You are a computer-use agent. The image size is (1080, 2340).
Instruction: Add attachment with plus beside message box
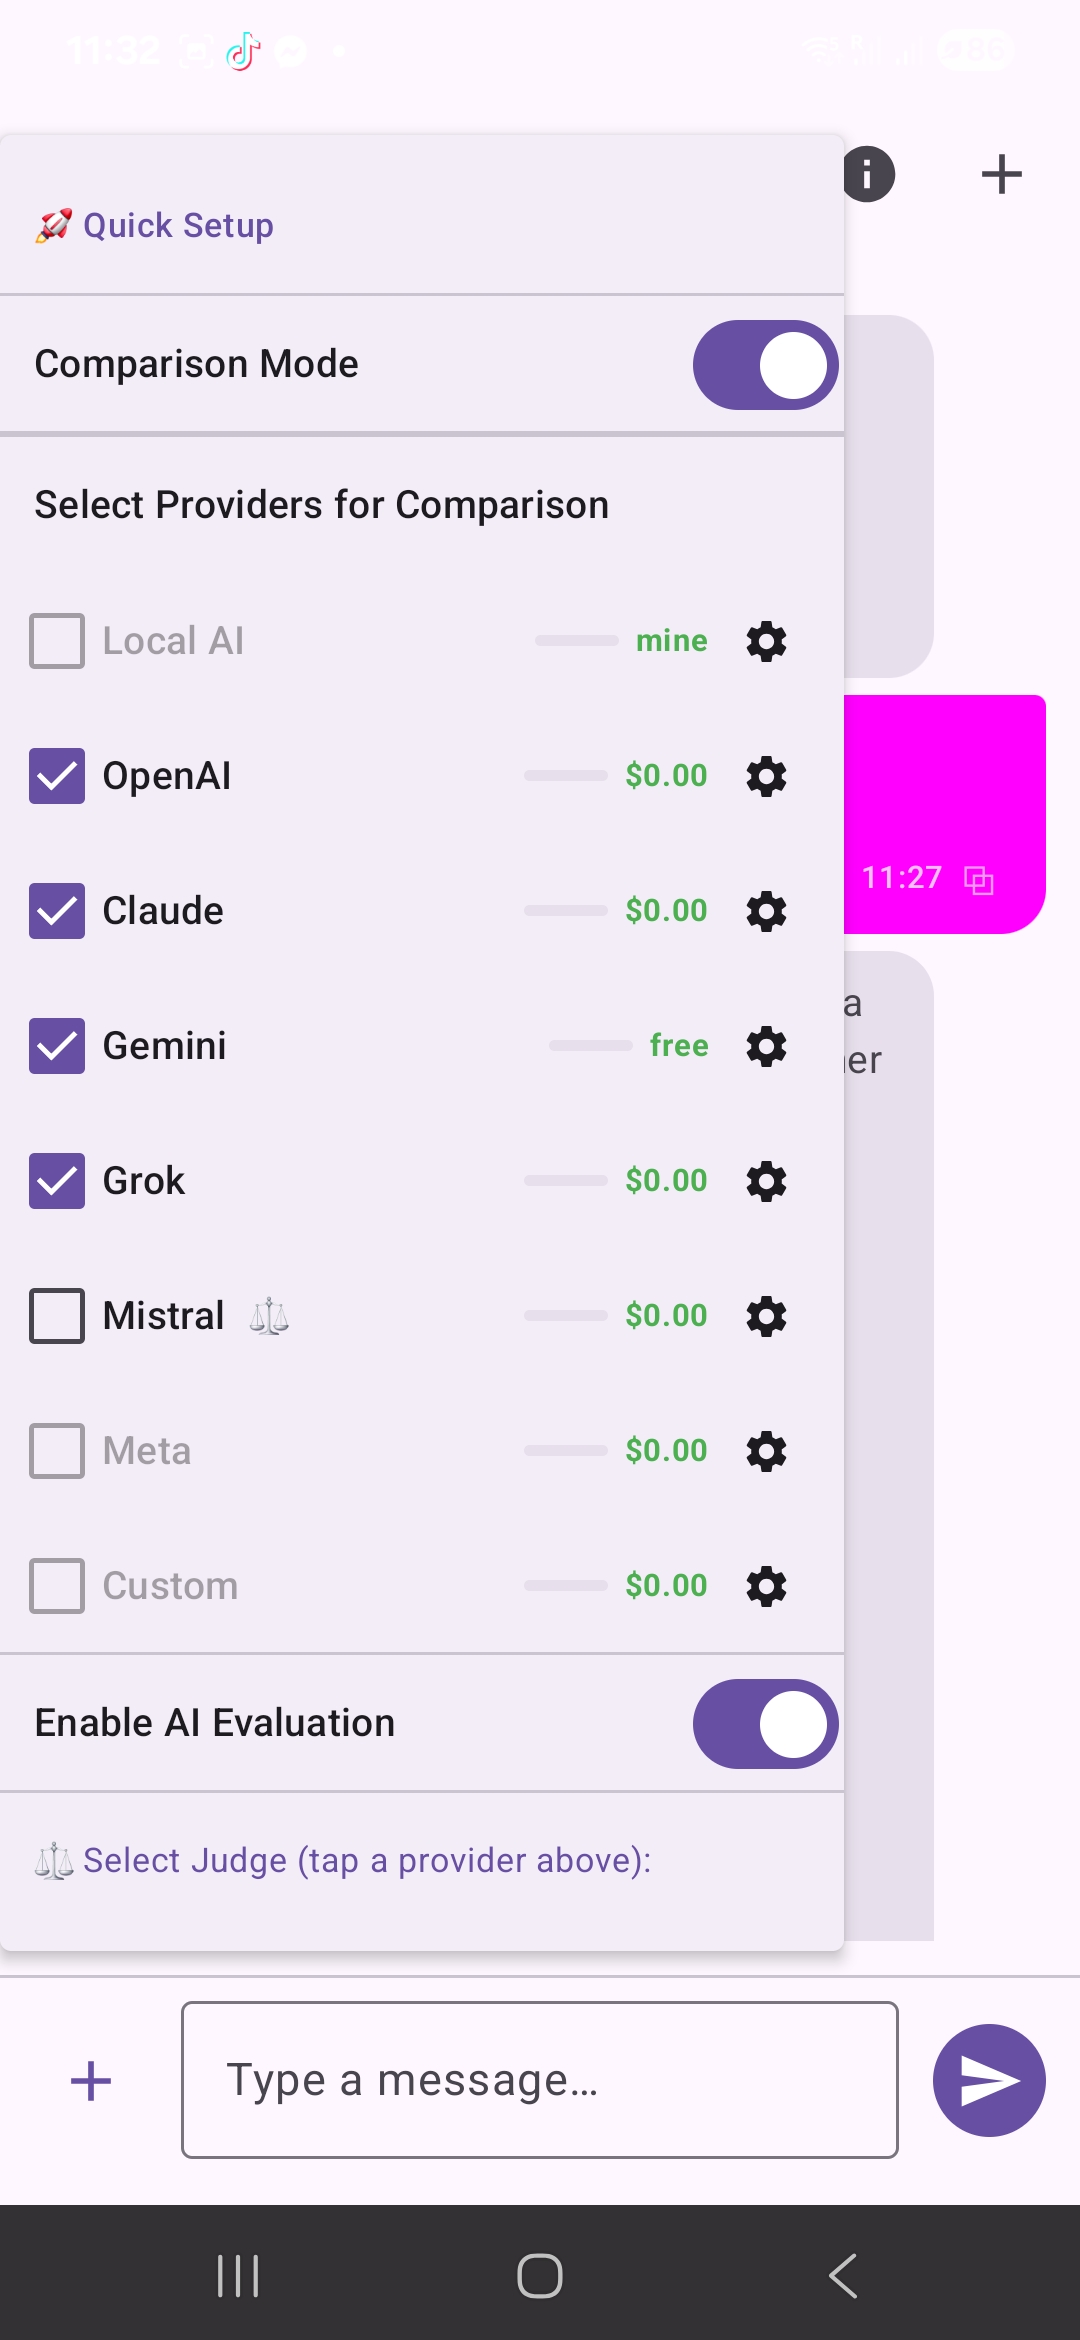(91, 2080)
